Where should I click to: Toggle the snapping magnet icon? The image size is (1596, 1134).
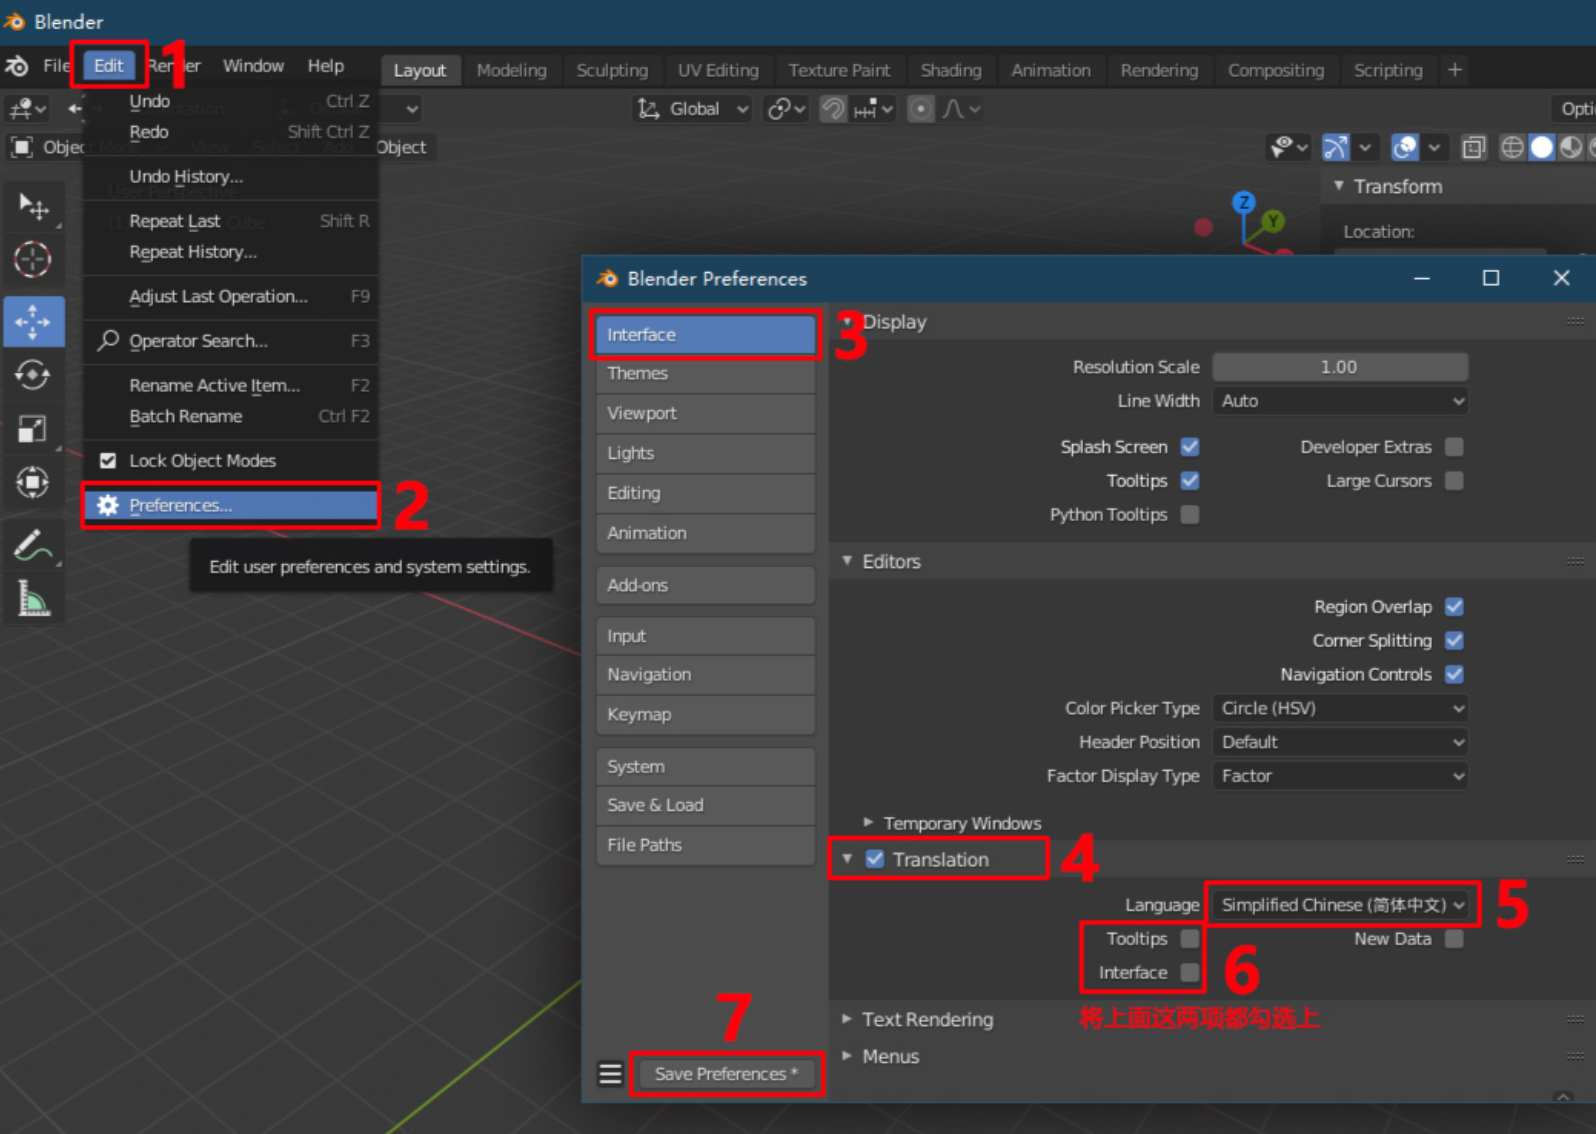click(833, 108)
